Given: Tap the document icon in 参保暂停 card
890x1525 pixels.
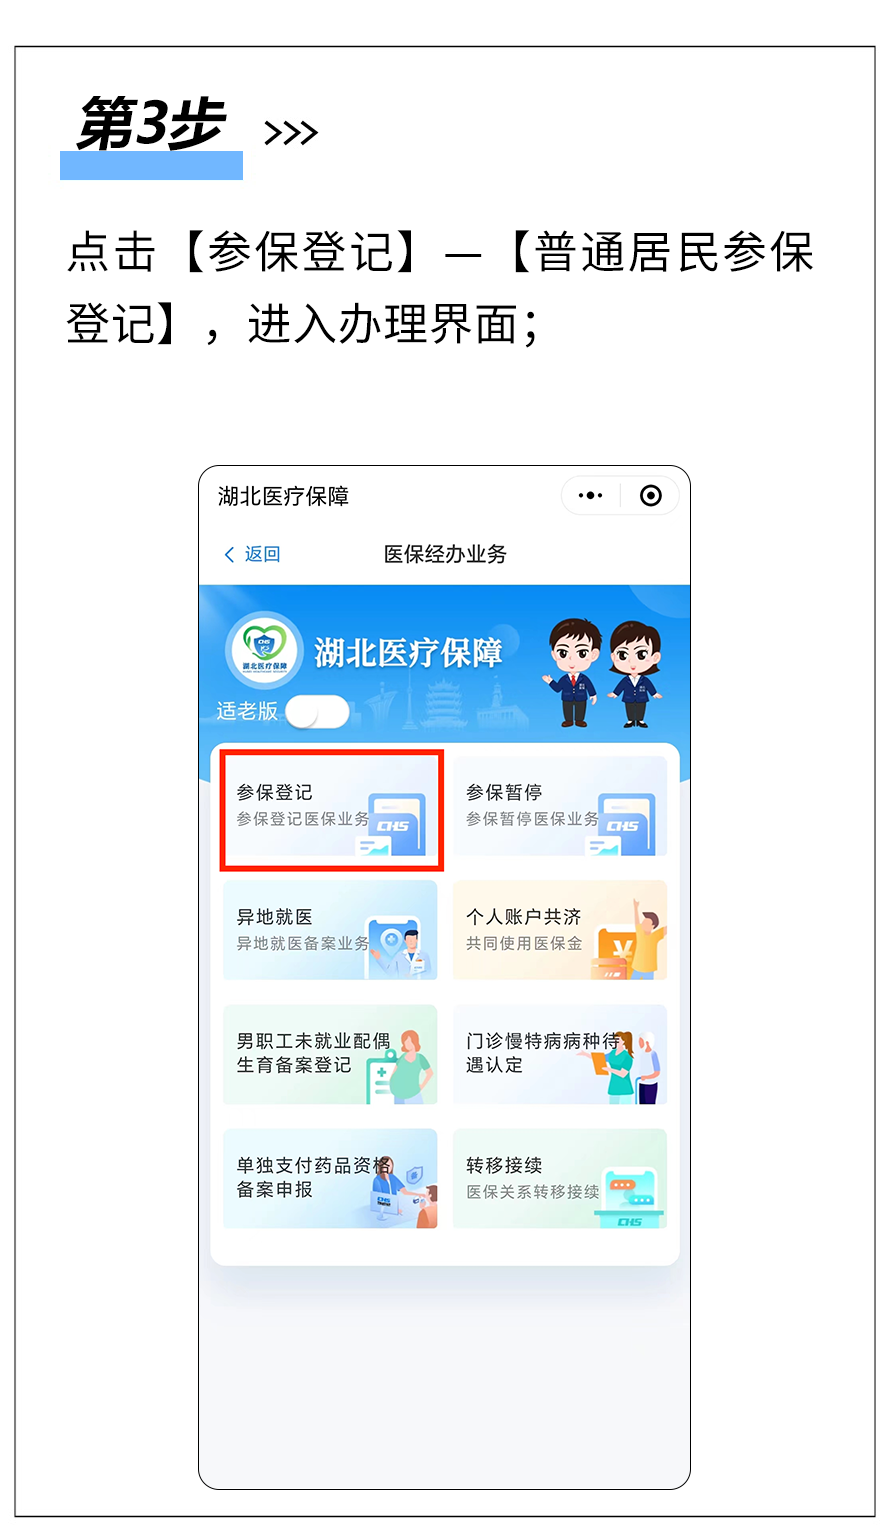Looking at the screenshot, I should [623, 824].
